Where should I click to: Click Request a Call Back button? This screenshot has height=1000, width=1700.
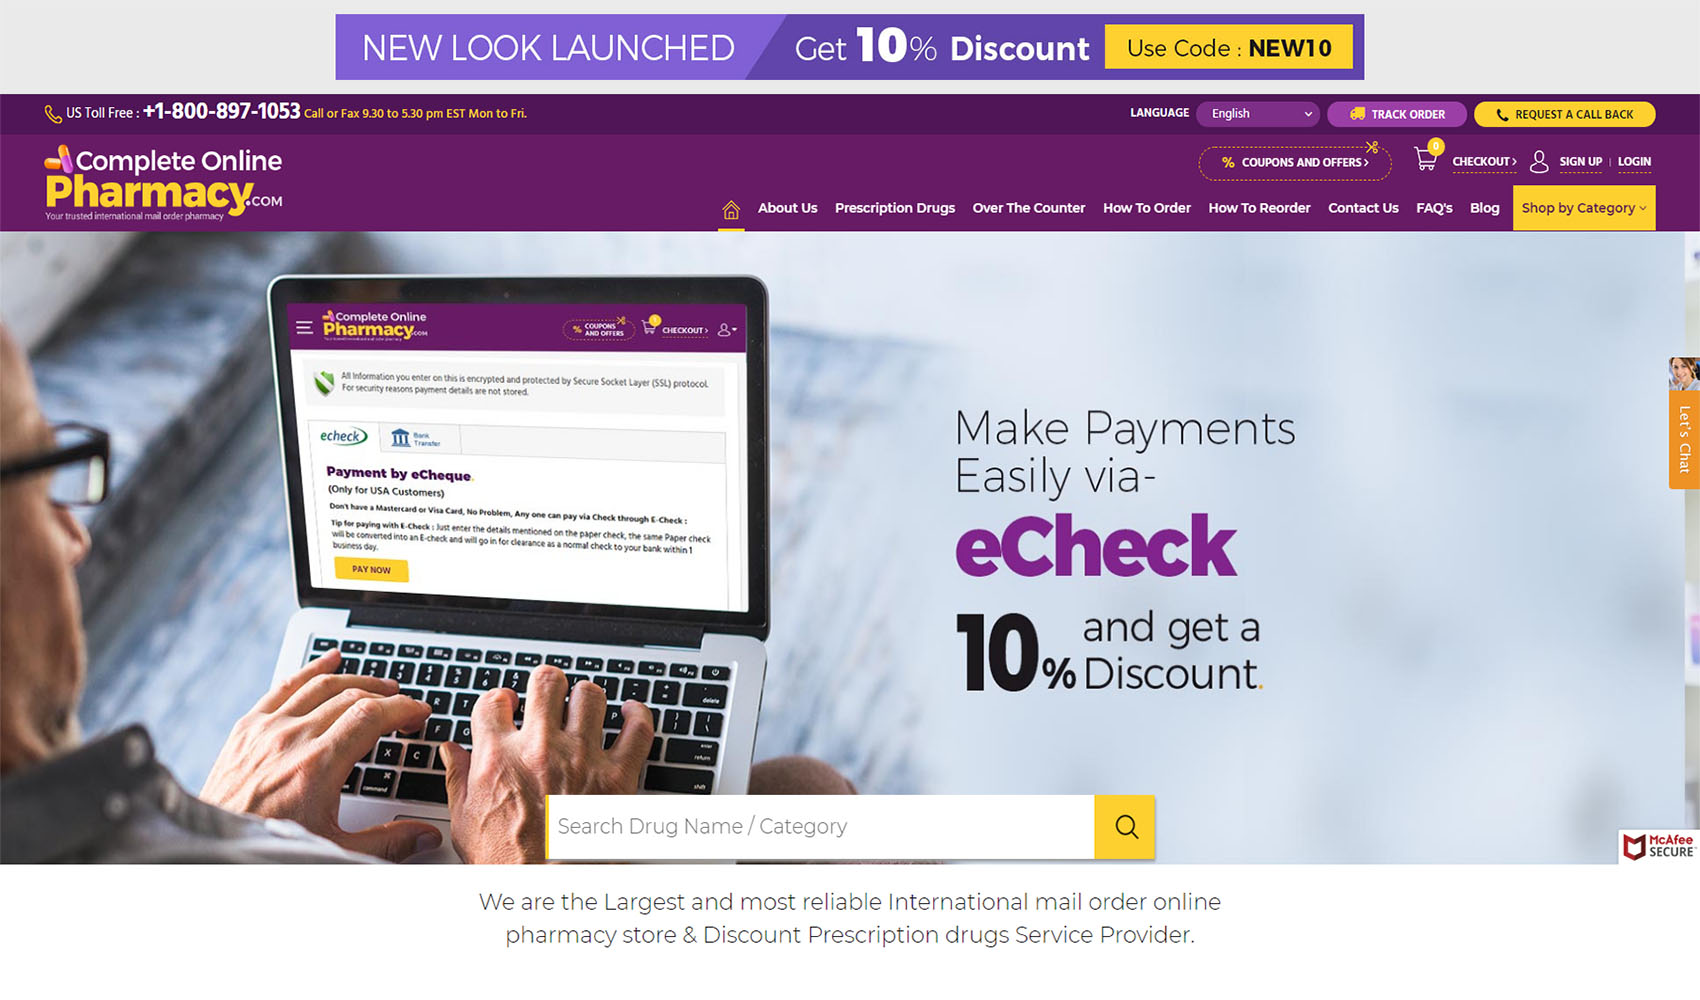pyautogui.click(x=1564, y=114)
